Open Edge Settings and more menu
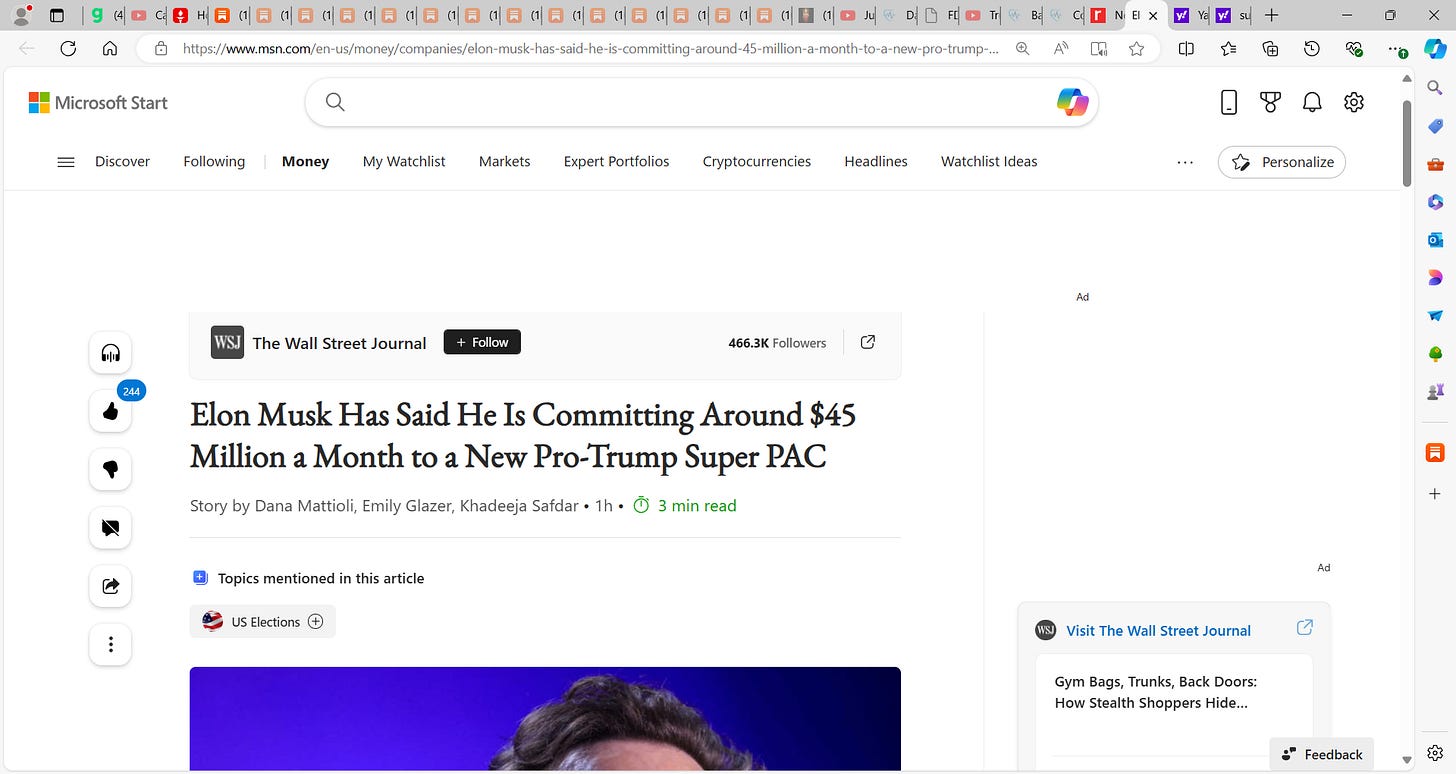Screen dimensions: 1456x774 [x=1397, y=48]
